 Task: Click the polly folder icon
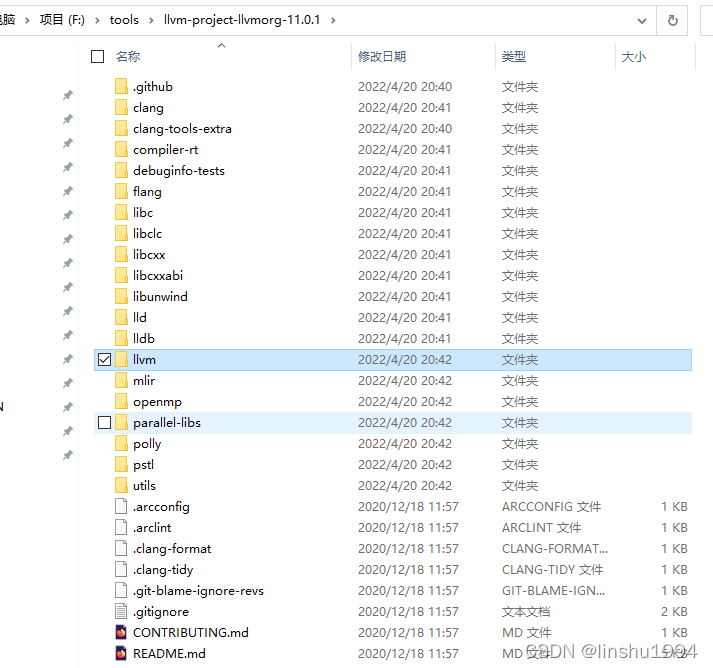click(x=121, y=443)
